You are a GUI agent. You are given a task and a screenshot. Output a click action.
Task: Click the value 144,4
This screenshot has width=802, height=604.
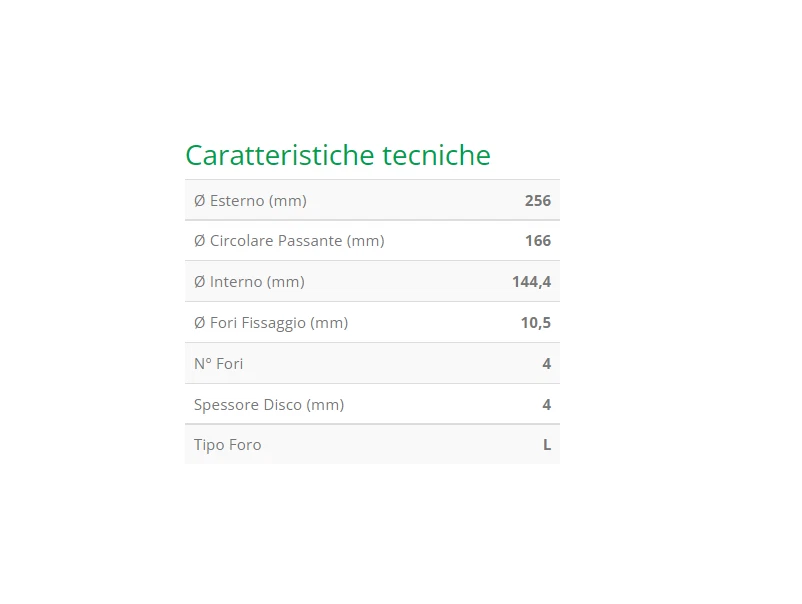pyautogui.click(x=531, y=282)
